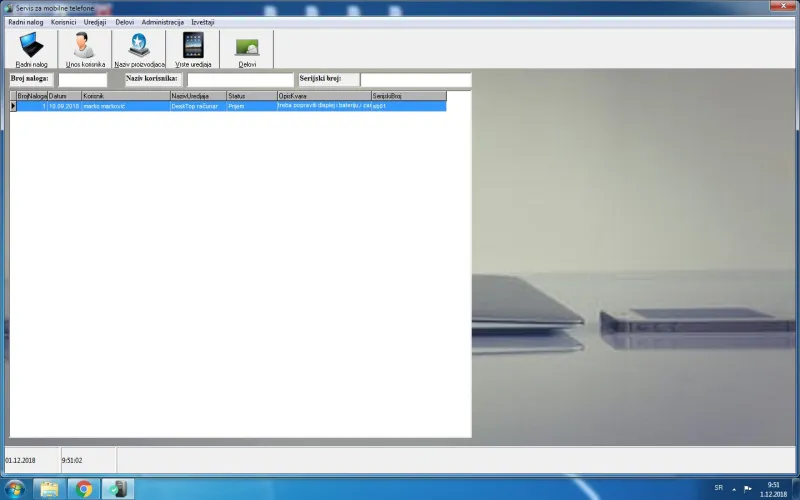Select the row indicator arrow of row 1
This screenshot has height=500, width=800.
click(13, 106)
